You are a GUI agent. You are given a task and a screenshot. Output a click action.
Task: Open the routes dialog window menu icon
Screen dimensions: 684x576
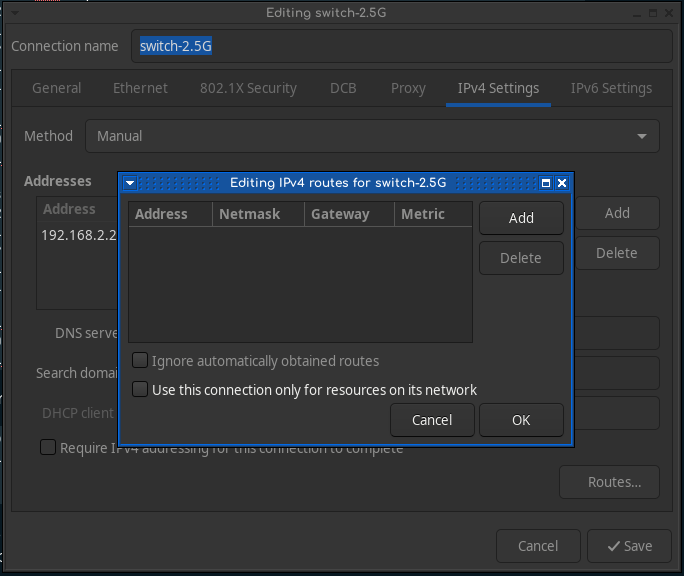[130, 183]
